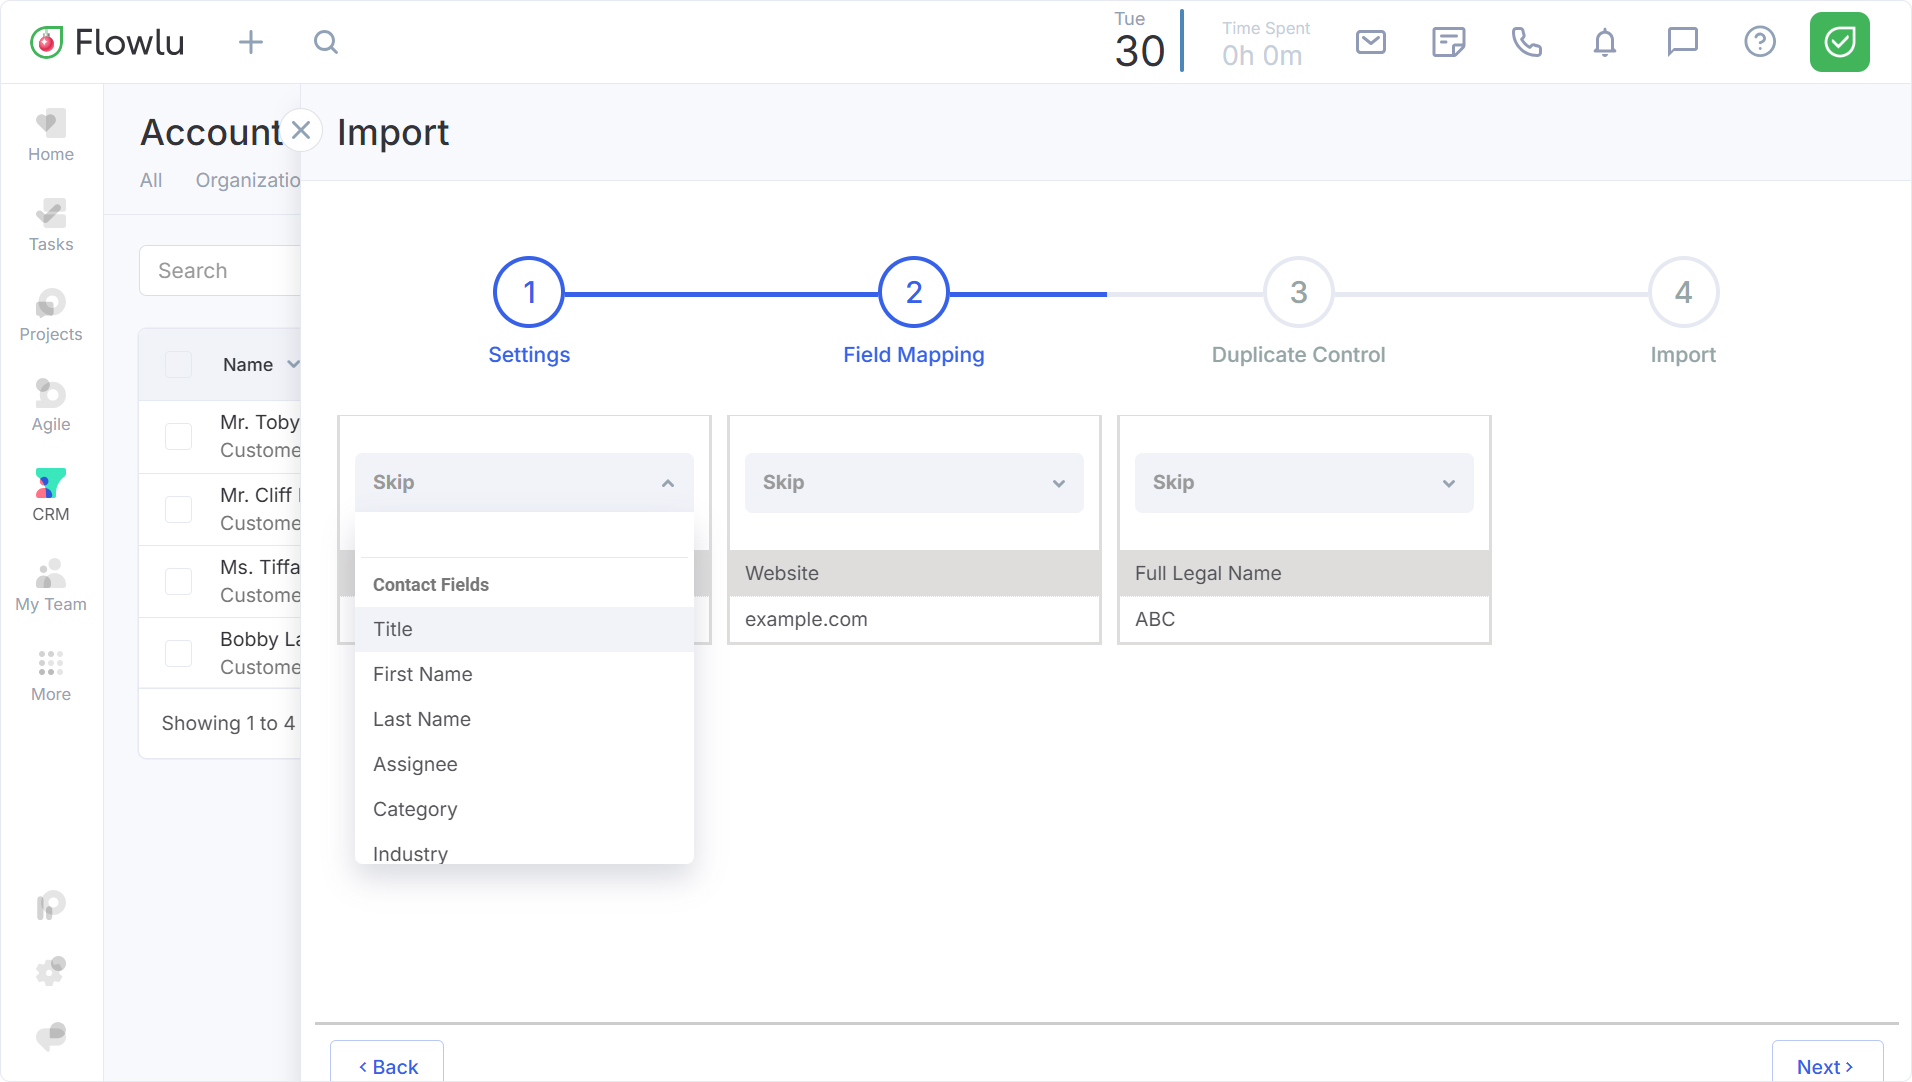Click the phone call icon
Image resolution: width=1912 pixels, height=1082 pixels.
coord(1526,42)
